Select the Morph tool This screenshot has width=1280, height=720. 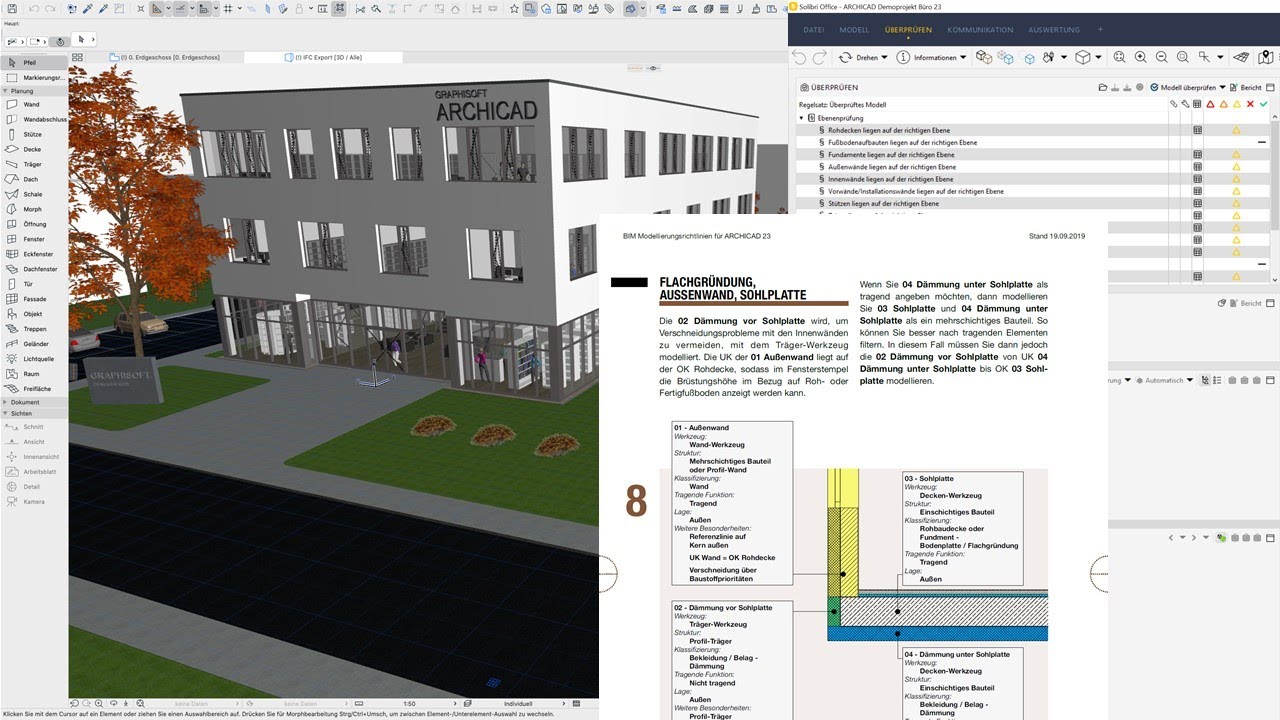tap(34, 209)
